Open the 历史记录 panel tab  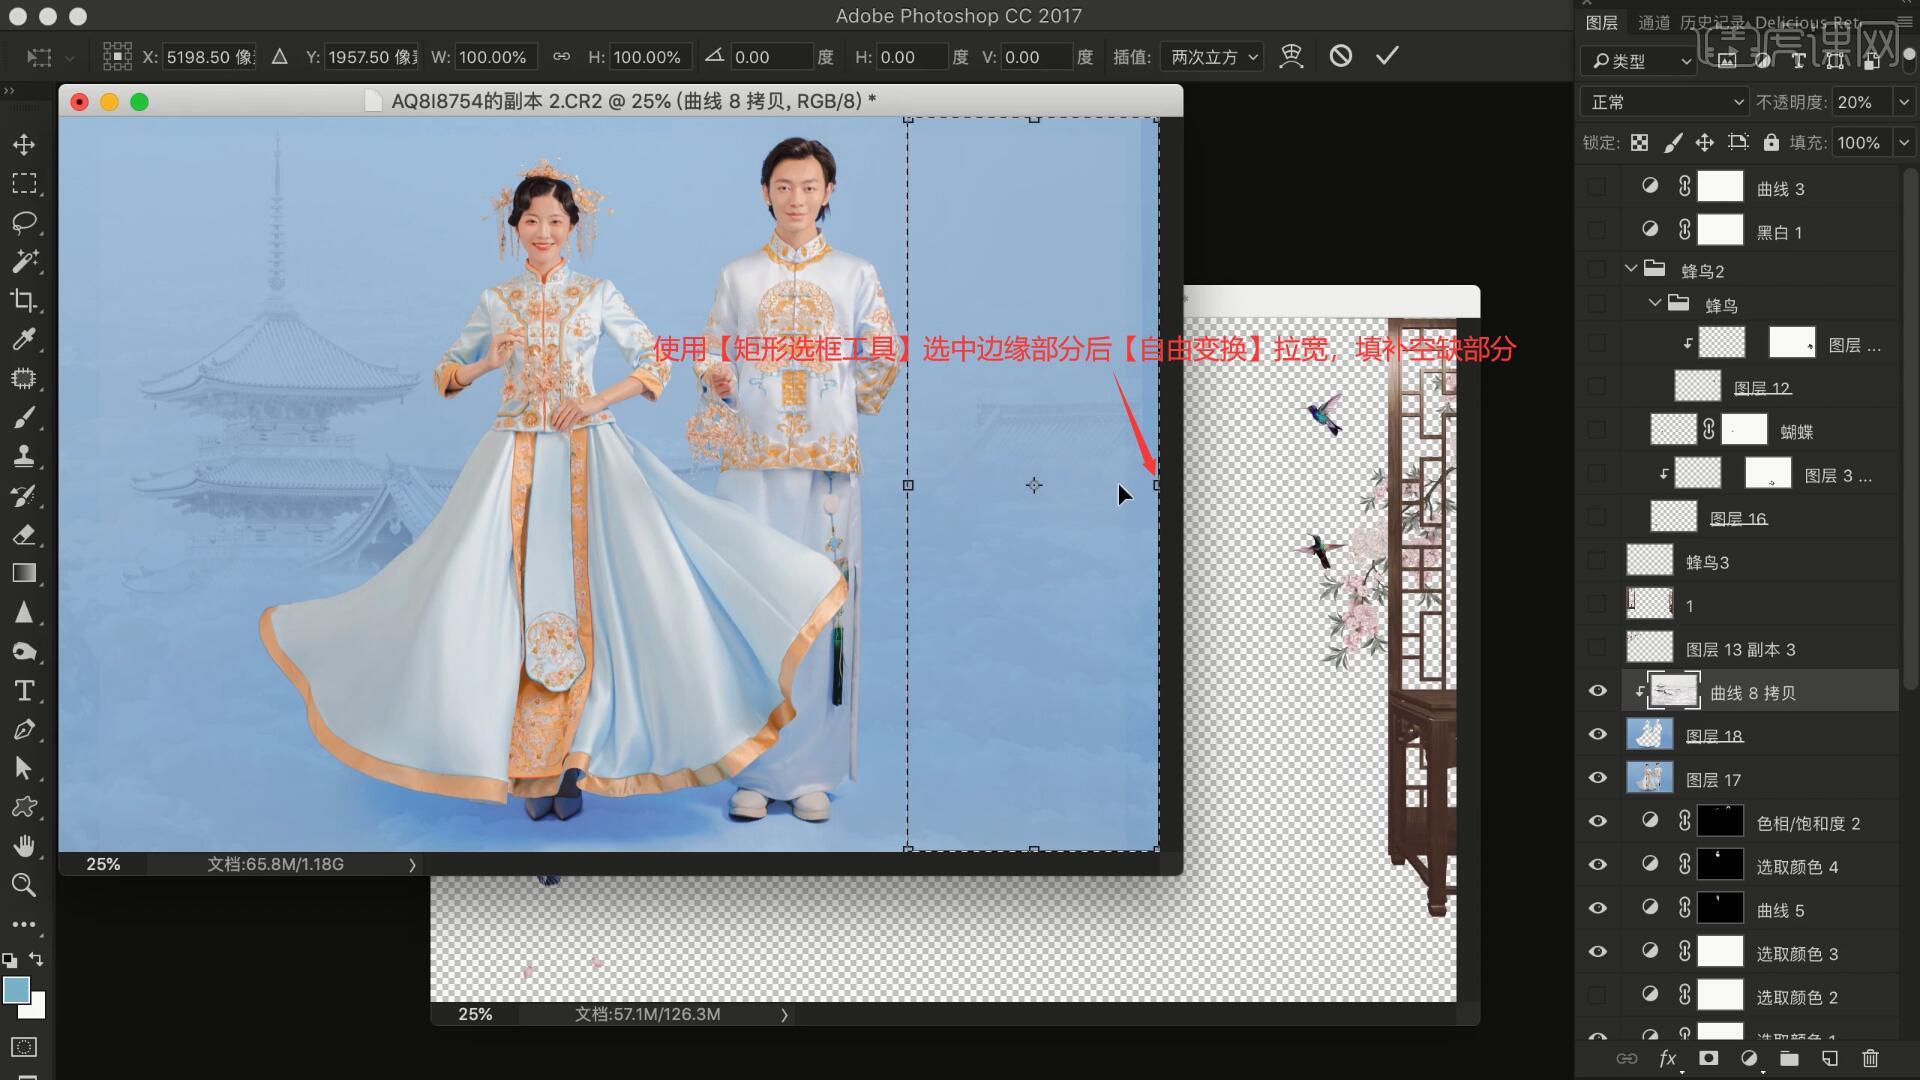(x=1712, y=22)
